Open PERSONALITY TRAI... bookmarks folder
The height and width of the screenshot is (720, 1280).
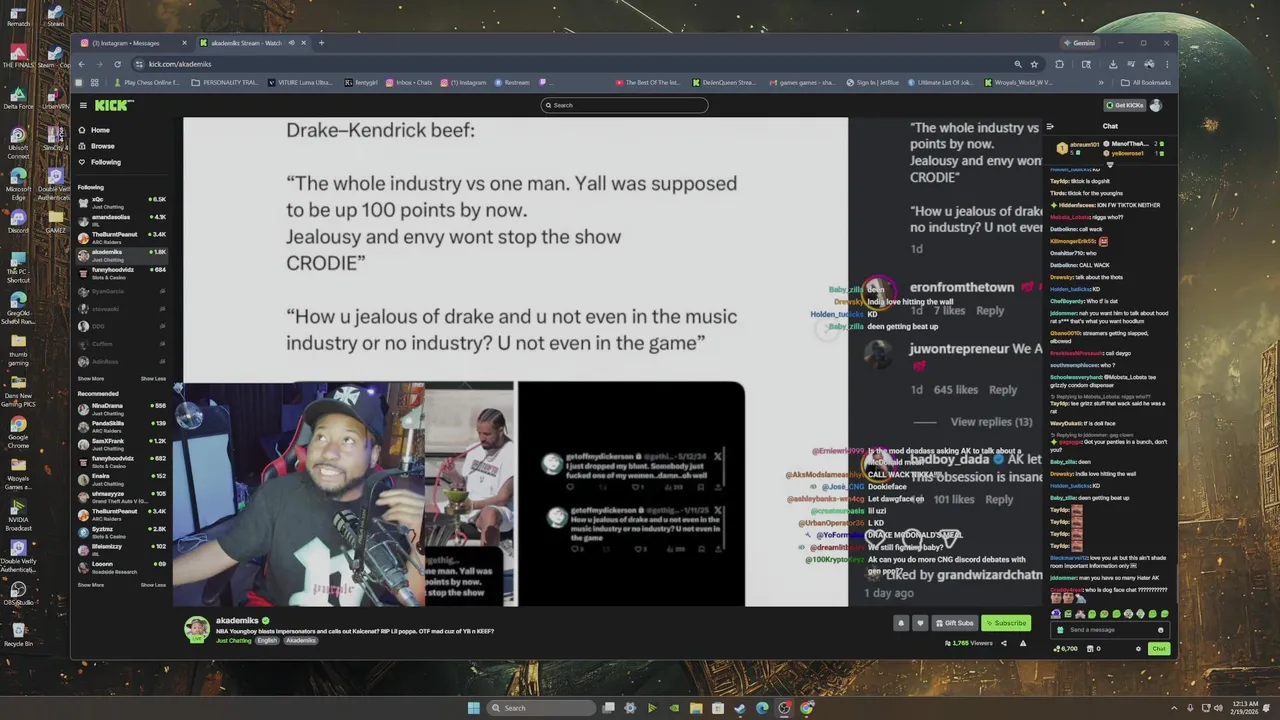225,83
